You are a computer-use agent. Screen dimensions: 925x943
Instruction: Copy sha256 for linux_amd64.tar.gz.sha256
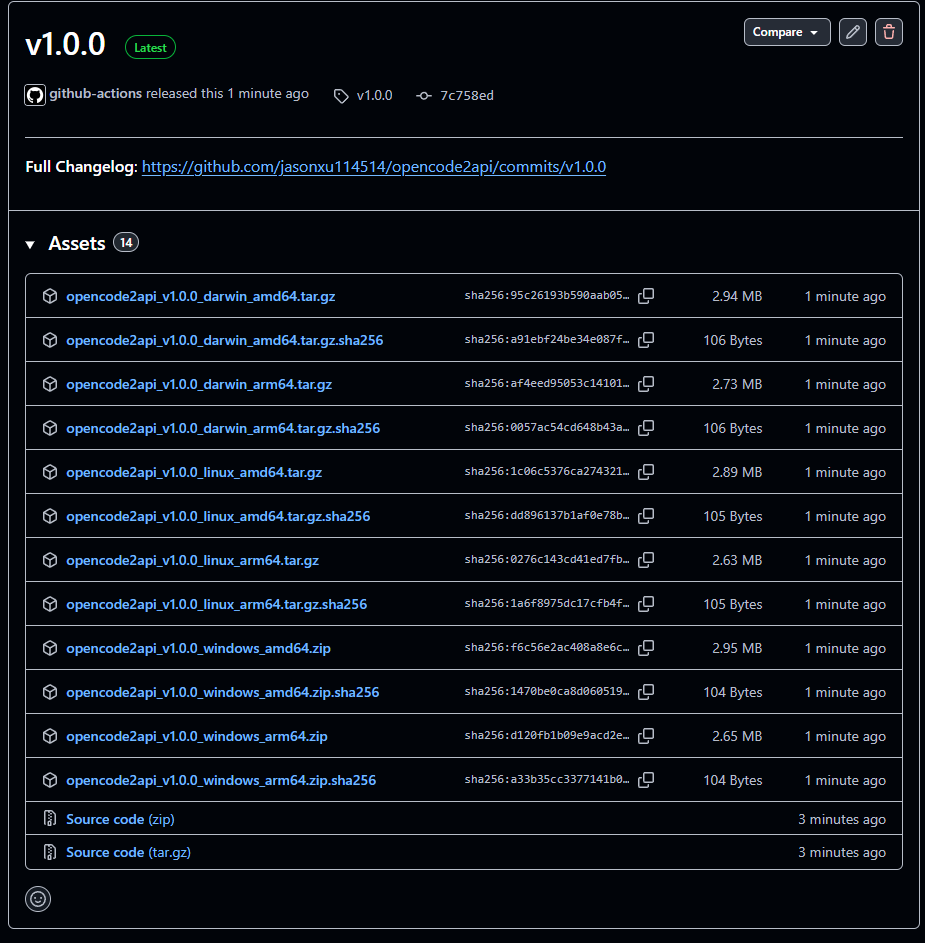pyautogui.click(x=646, y=515)
